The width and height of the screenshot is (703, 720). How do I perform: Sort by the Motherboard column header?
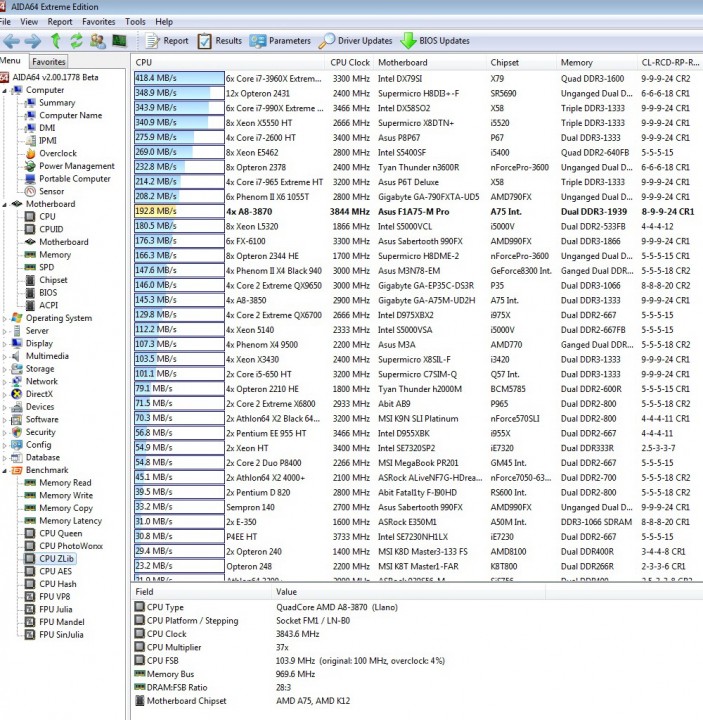(x=430, y=62)
